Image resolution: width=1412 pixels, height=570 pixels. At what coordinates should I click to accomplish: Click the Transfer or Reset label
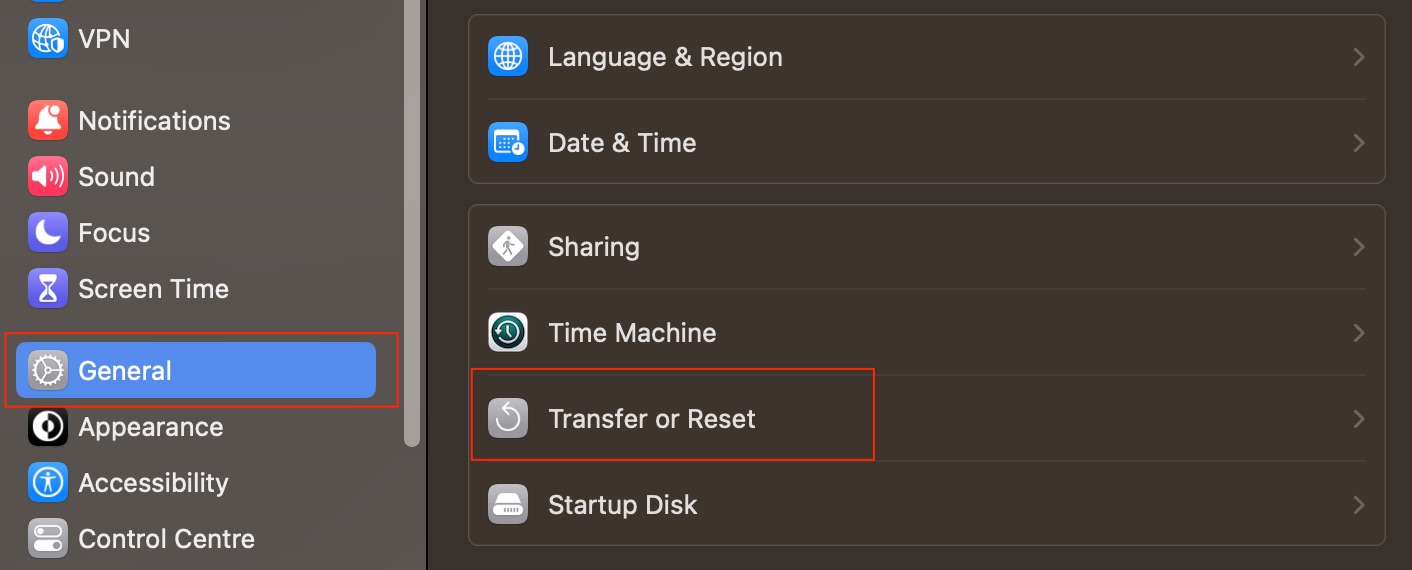pyautogui.click(x=652, y=418)
